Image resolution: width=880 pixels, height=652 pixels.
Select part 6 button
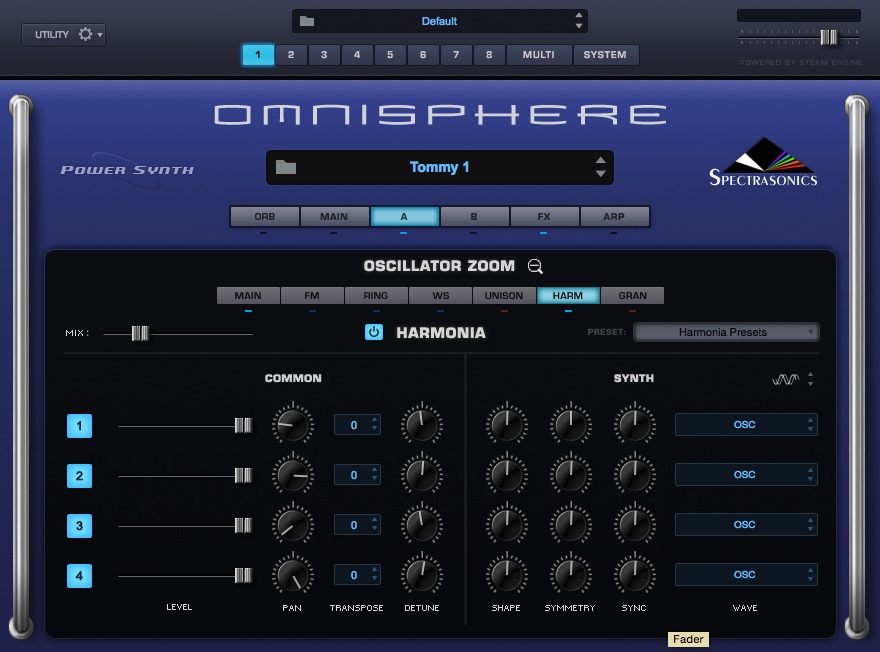pos(423,55)
